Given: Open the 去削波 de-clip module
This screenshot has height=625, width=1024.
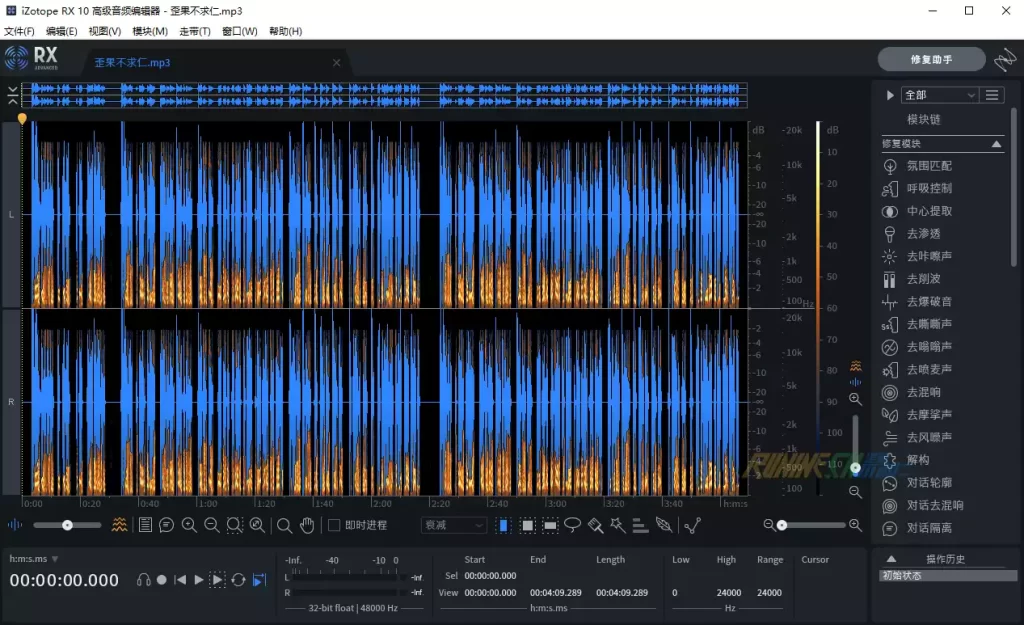Looking at the screenshot, I should (x=923, y=278).
